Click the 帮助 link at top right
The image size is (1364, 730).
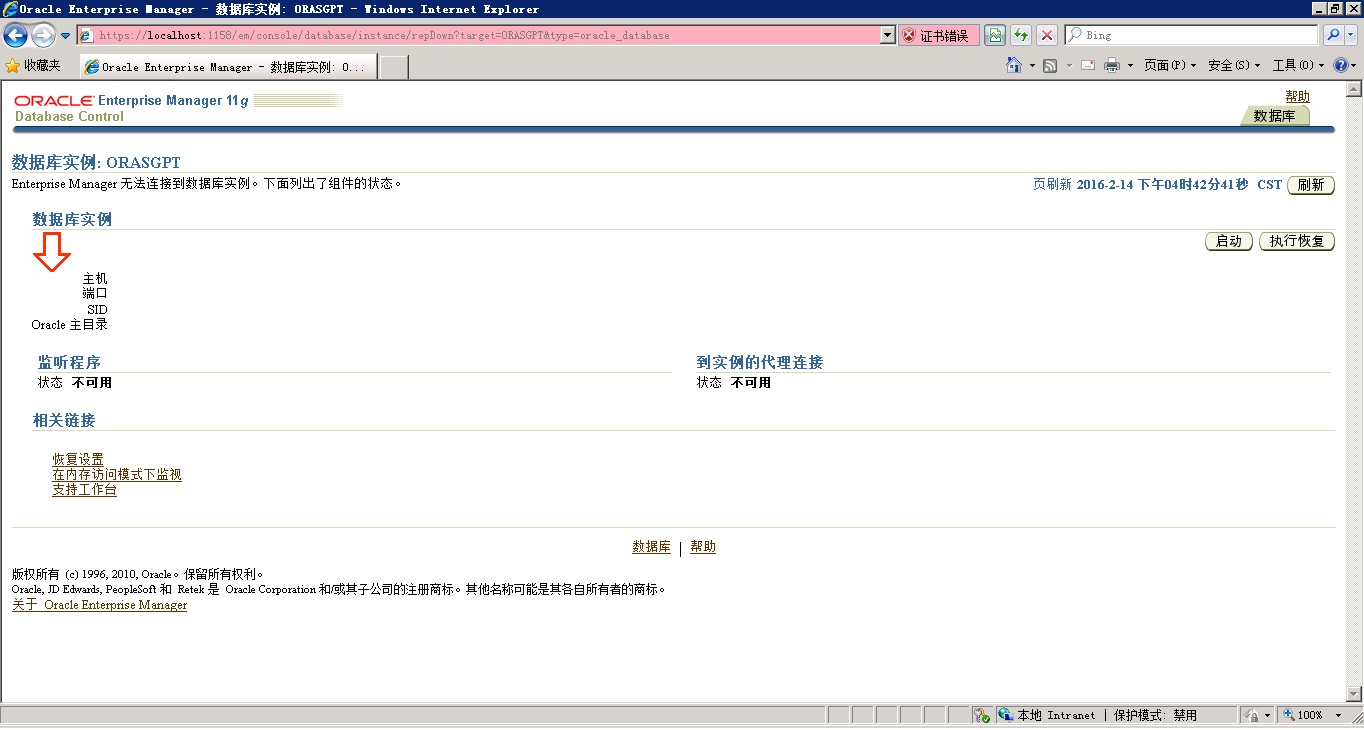coord(1297,96)
